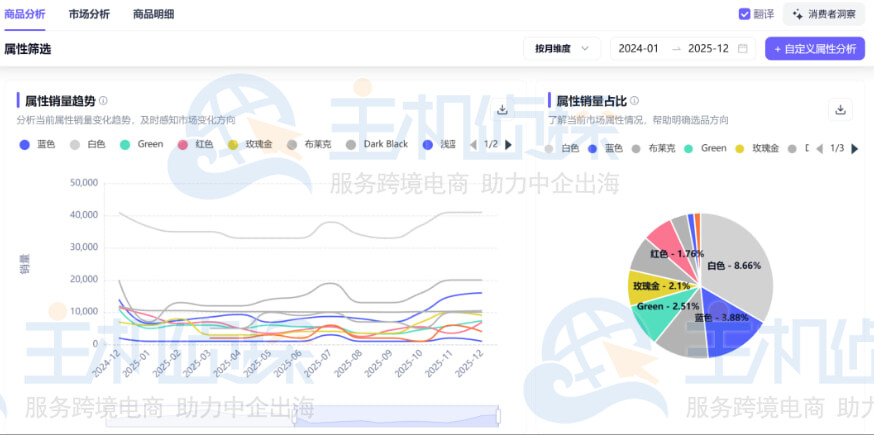Edit the end date 2025-12 field
This screenshot has height=435, width=874.
(708, 49)
